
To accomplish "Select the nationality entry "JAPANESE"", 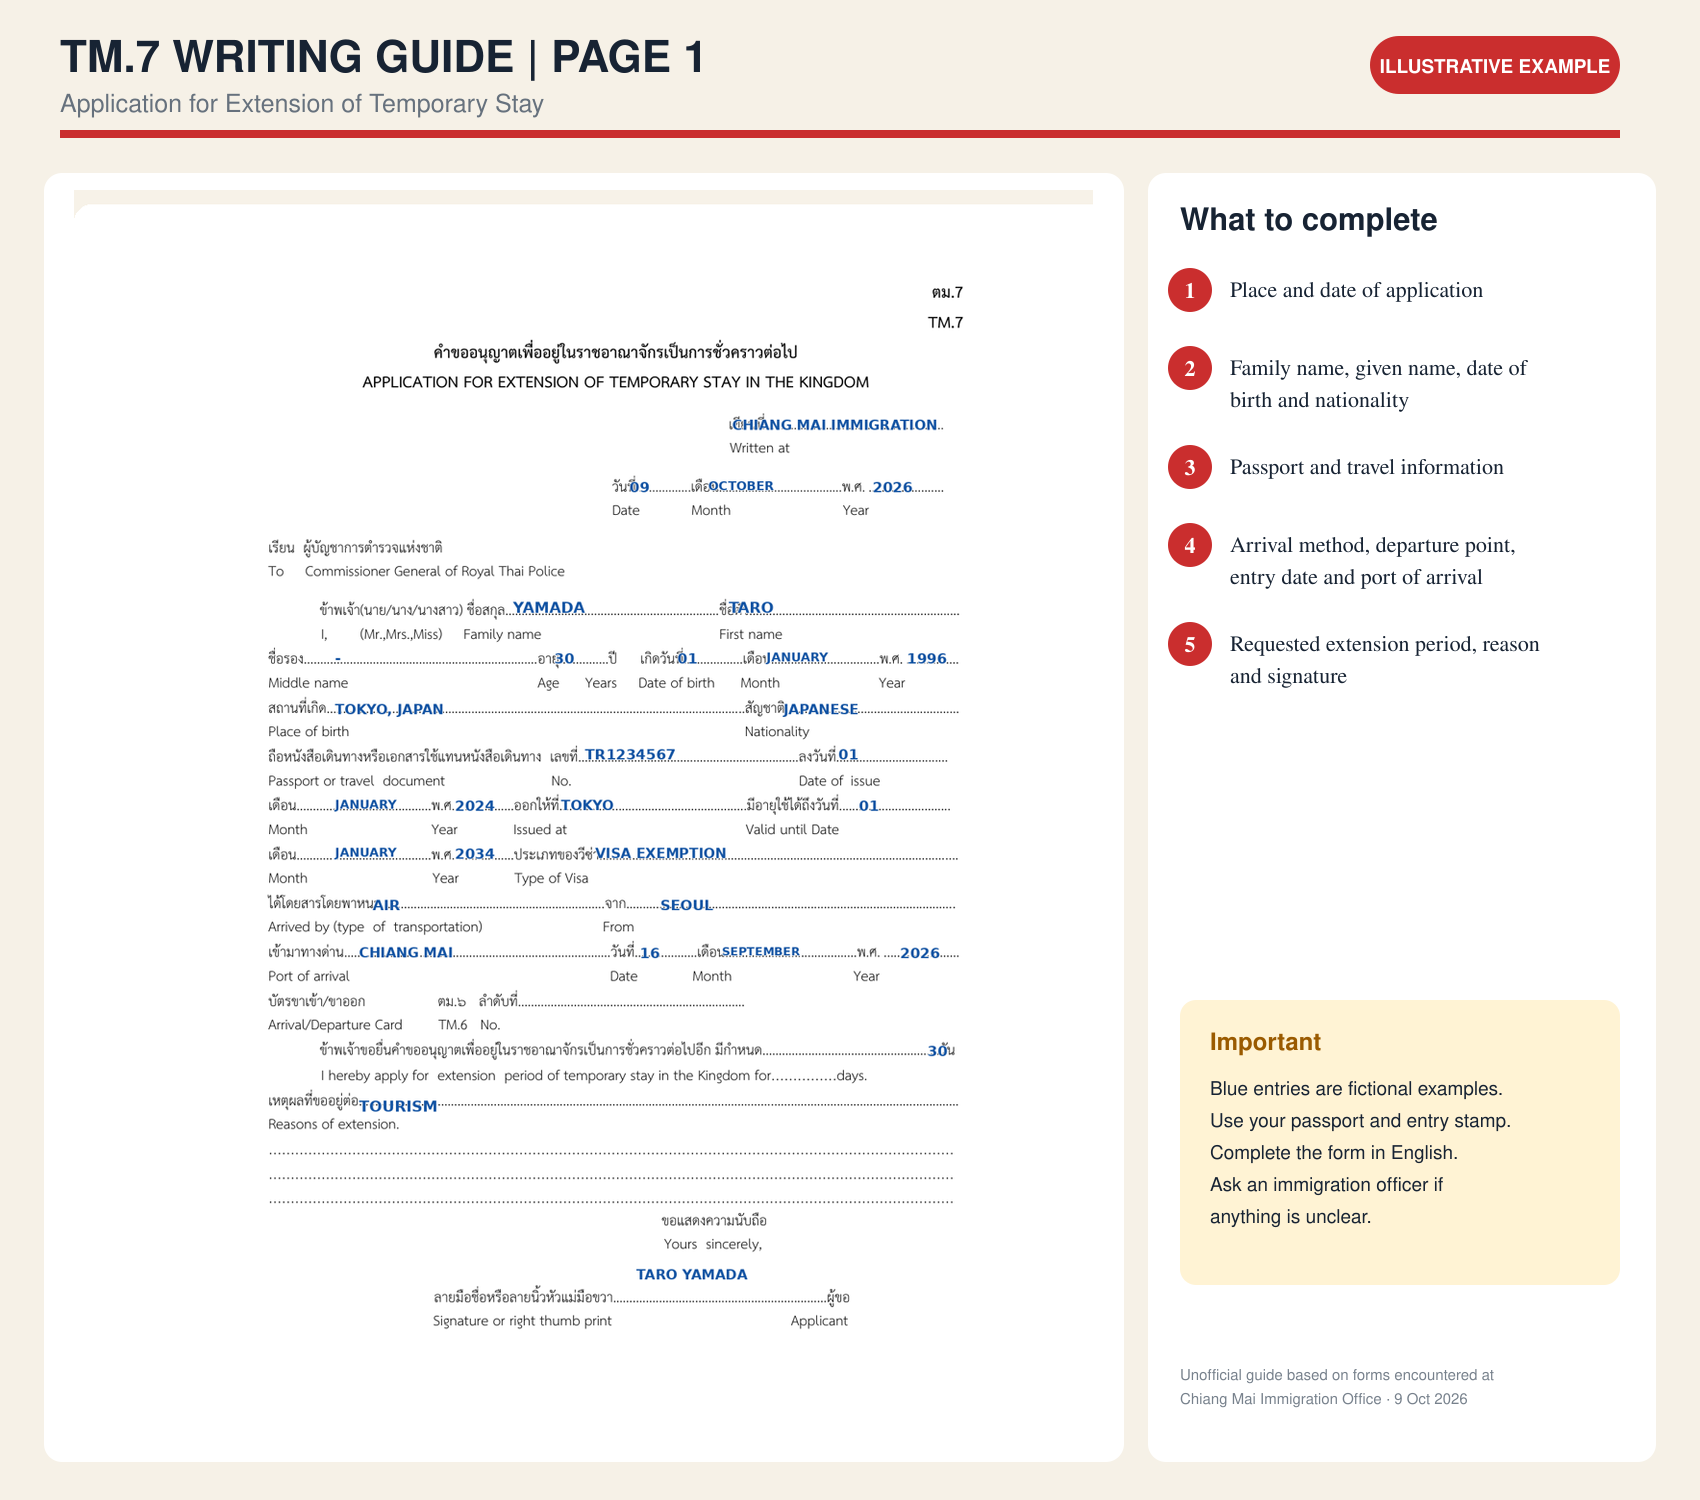I will tap(821, 709).
